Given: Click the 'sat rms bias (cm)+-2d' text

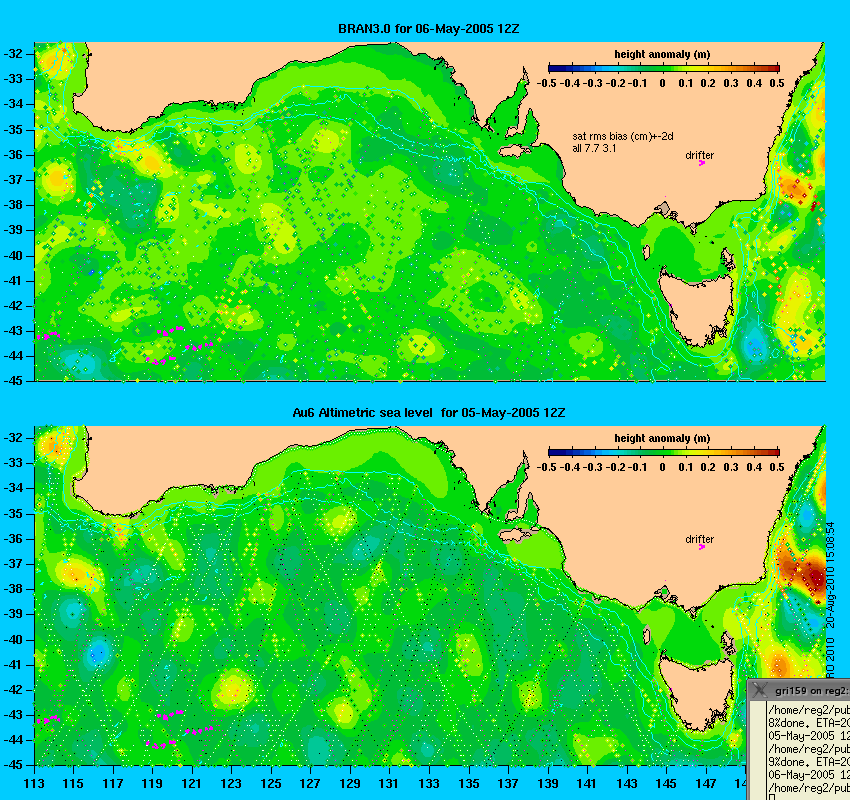Looking at the screenshot, I should pyautogui.click(x=623, y=137).
